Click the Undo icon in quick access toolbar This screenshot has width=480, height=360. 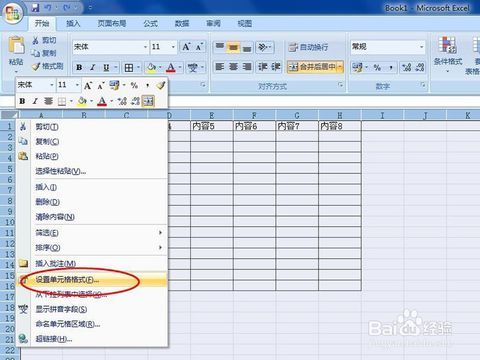click(47, 8)
